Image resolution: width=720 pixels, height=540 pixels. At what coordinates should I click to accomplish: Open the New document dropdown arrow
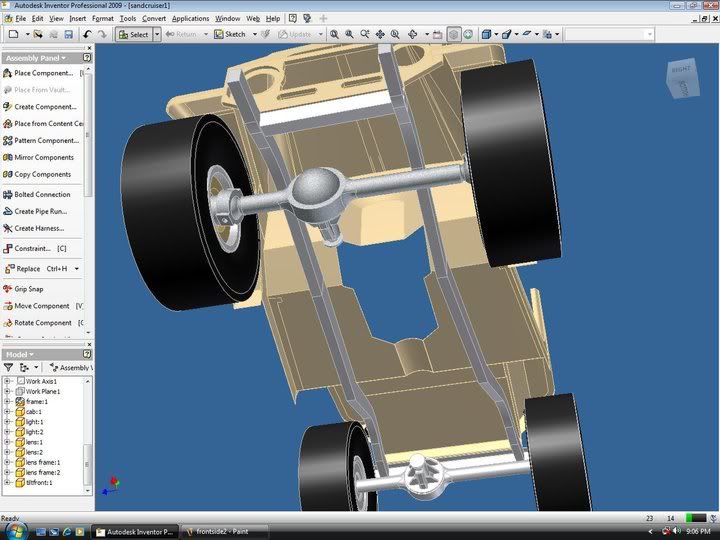point(27,34)
